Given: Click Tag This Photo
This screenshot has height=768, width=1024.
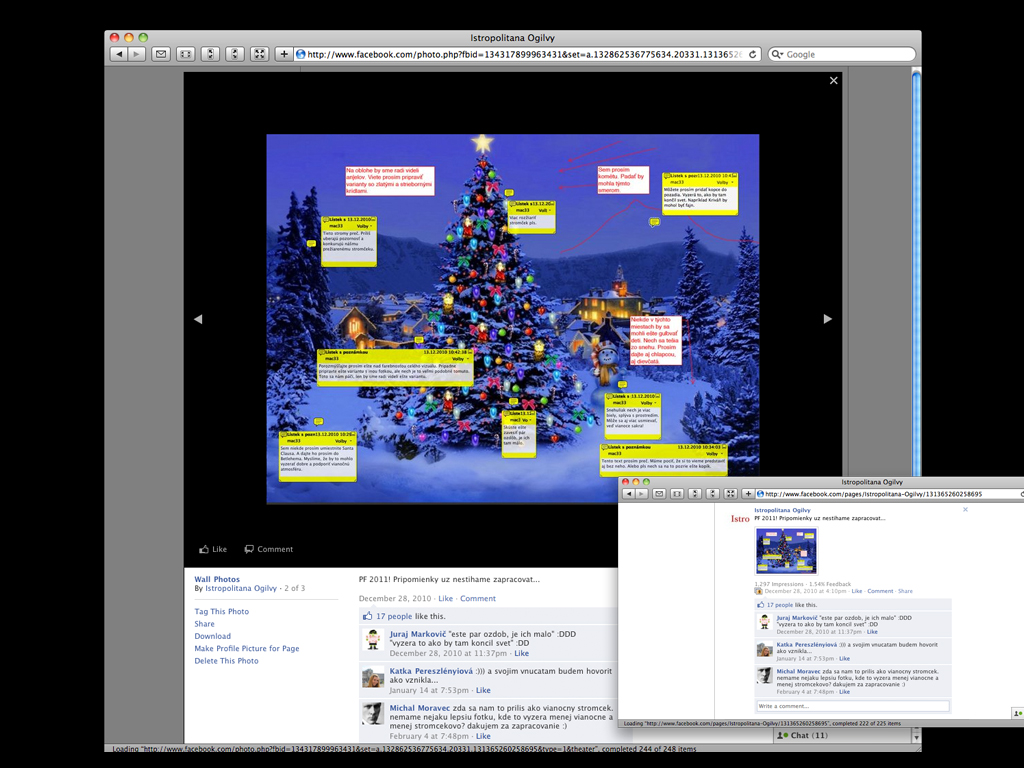Looking at the screenshot, I should click(221, 611).
